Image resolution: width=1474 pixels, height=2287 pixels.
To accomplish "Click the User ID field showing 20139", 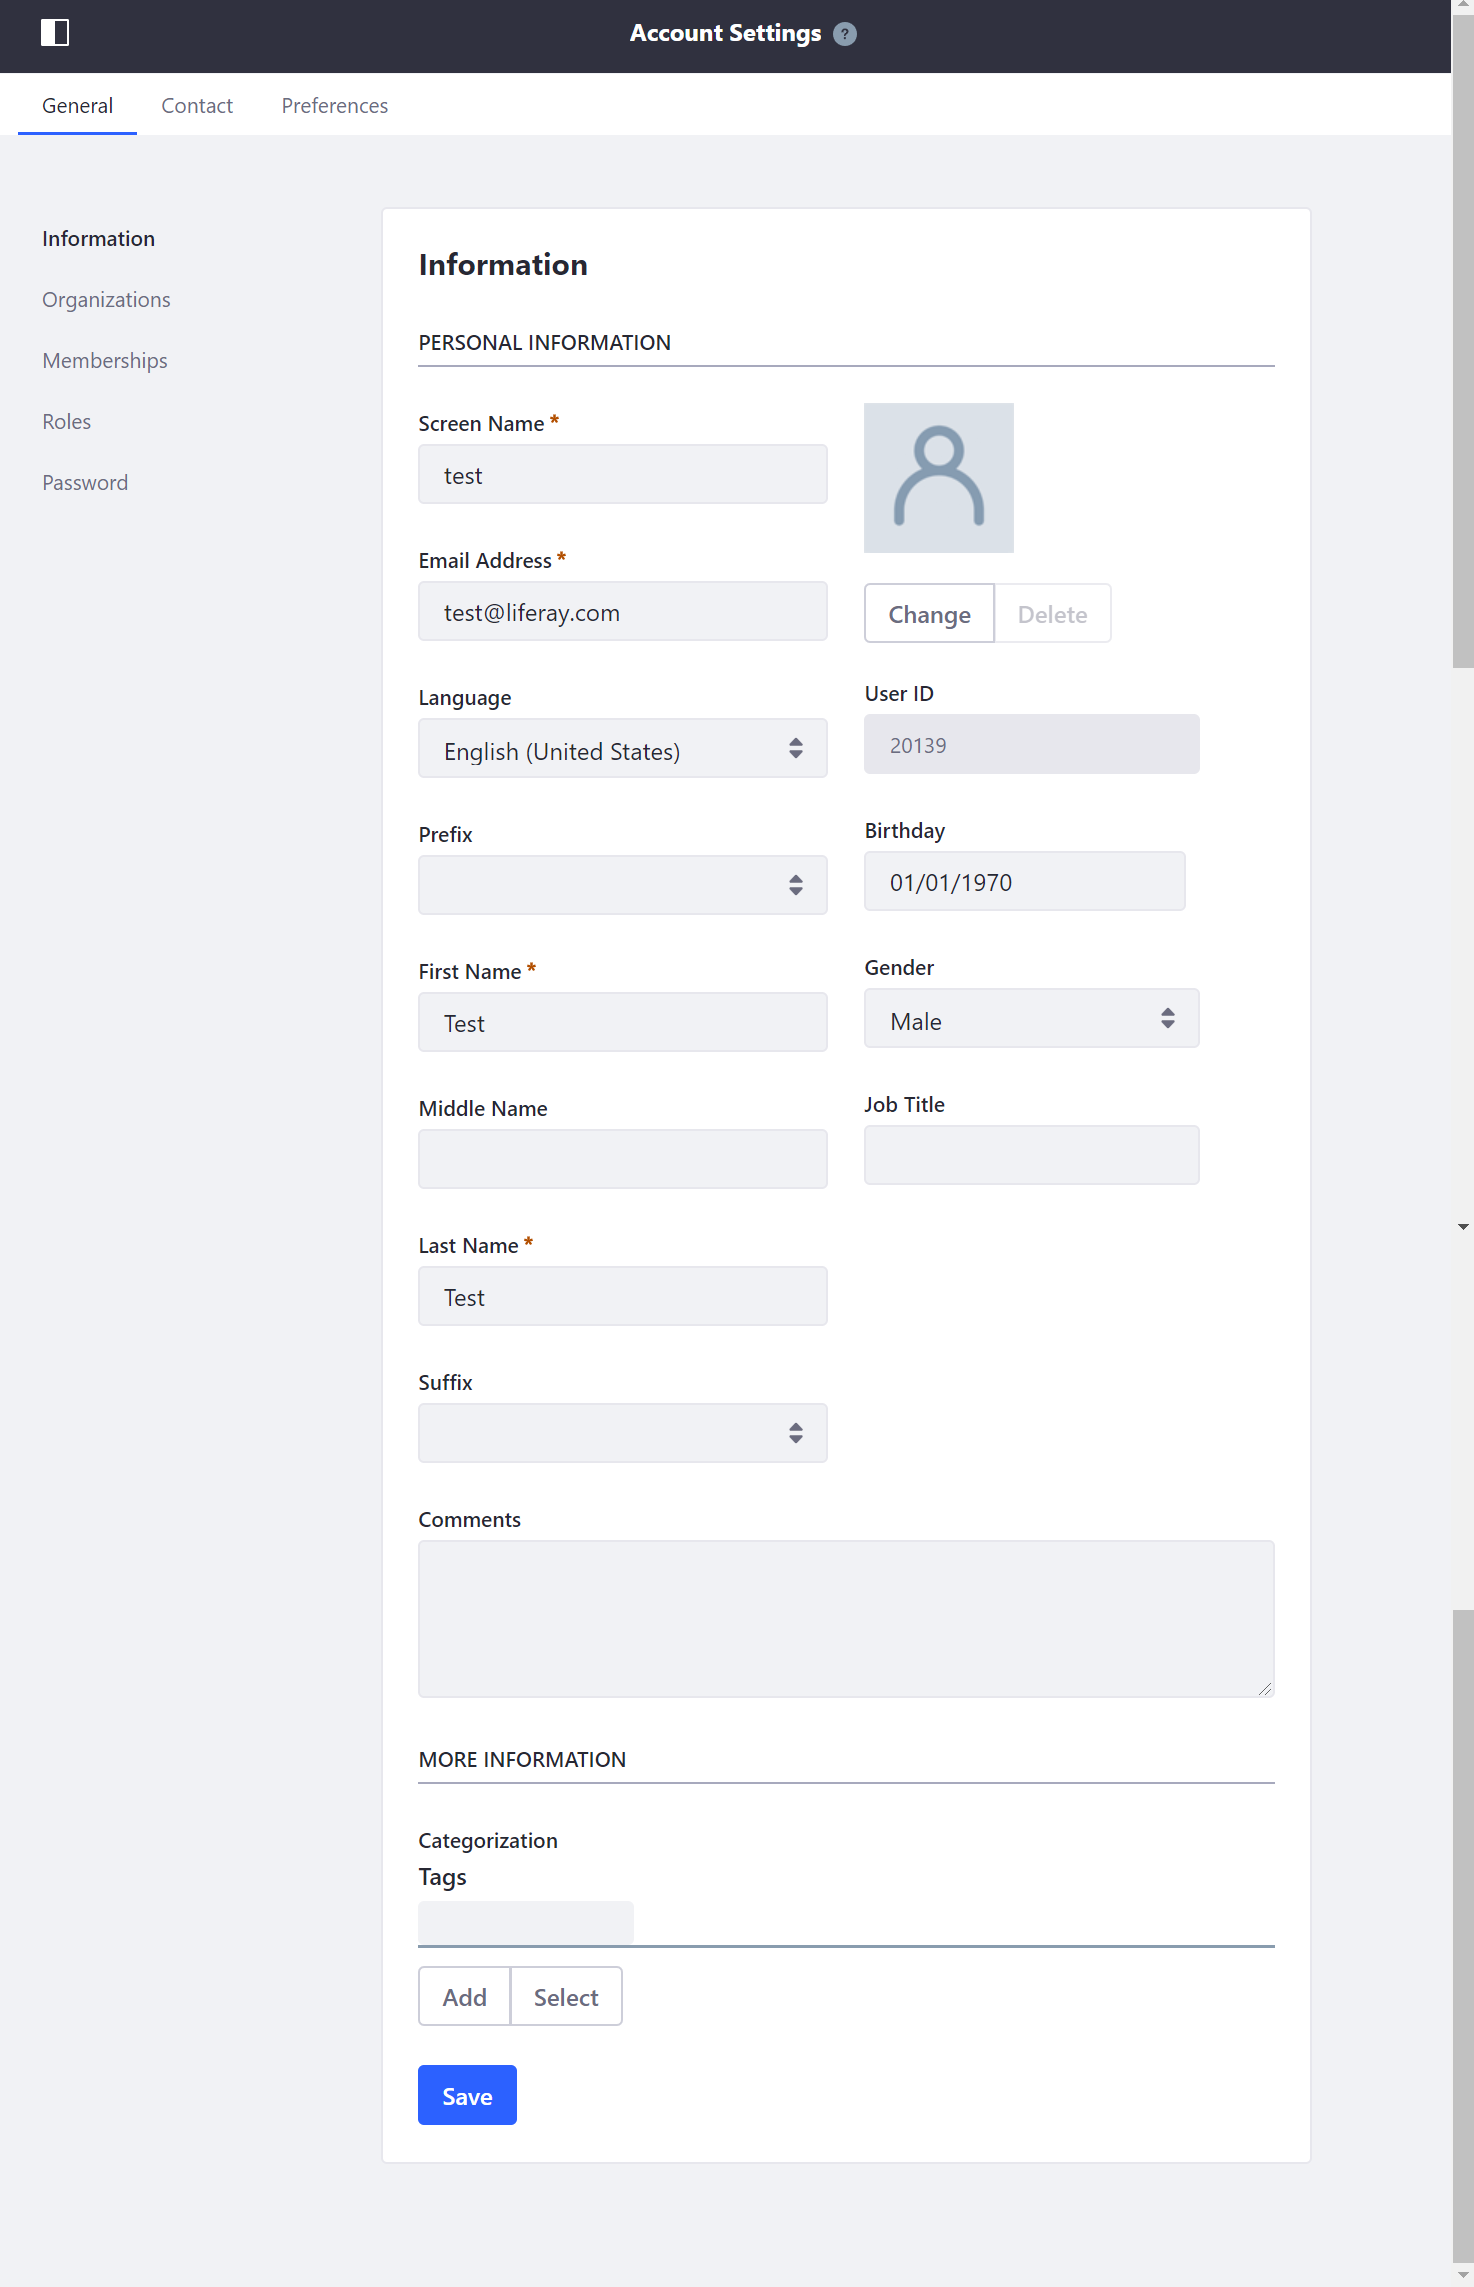I will point(1031,744).
